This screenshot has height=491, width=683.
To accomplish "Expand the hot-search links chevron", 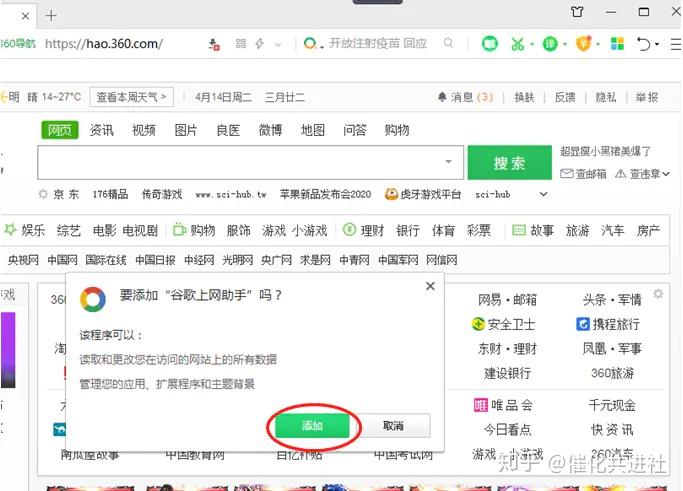I will pos(543,194).
